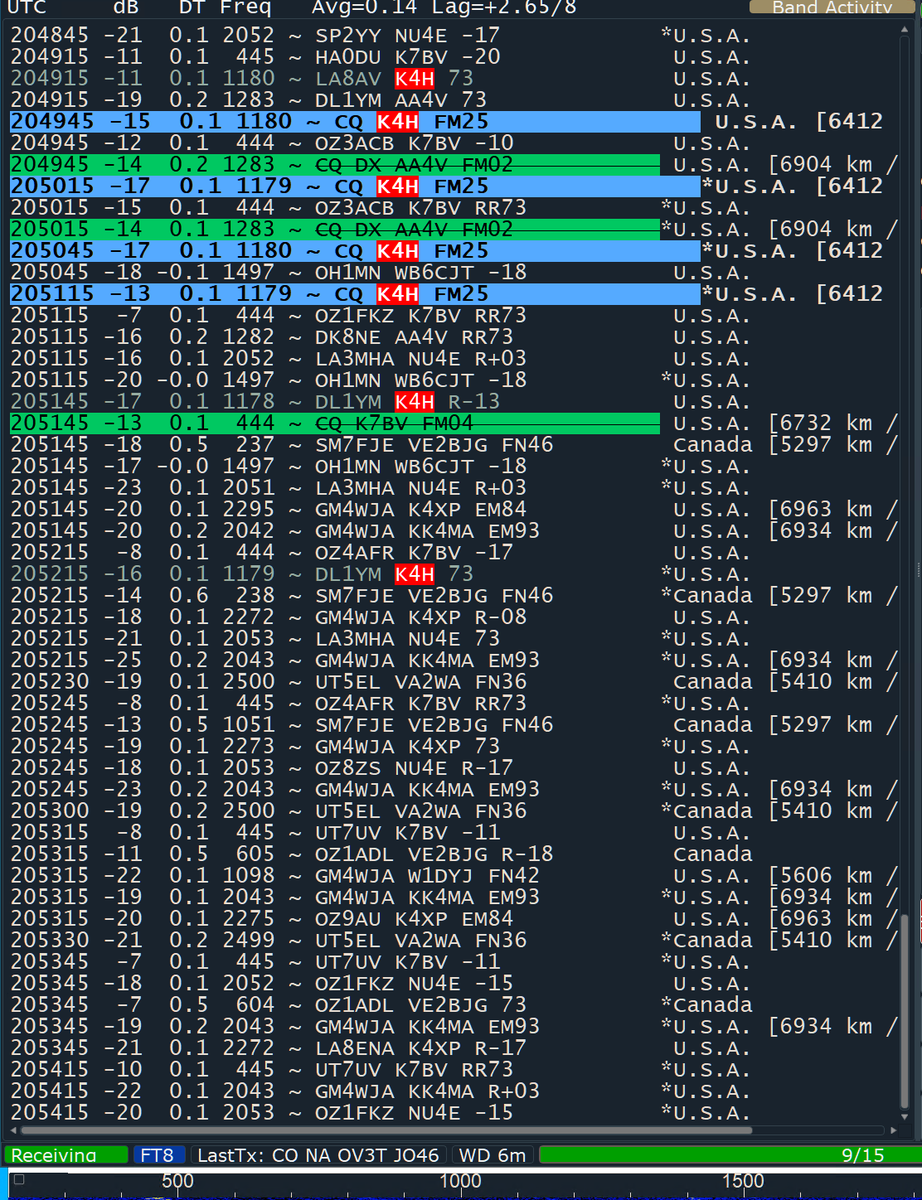Select the OZ1ADL VE2BJG 73 message
922x1200 pixels.
click(421, 1005)
